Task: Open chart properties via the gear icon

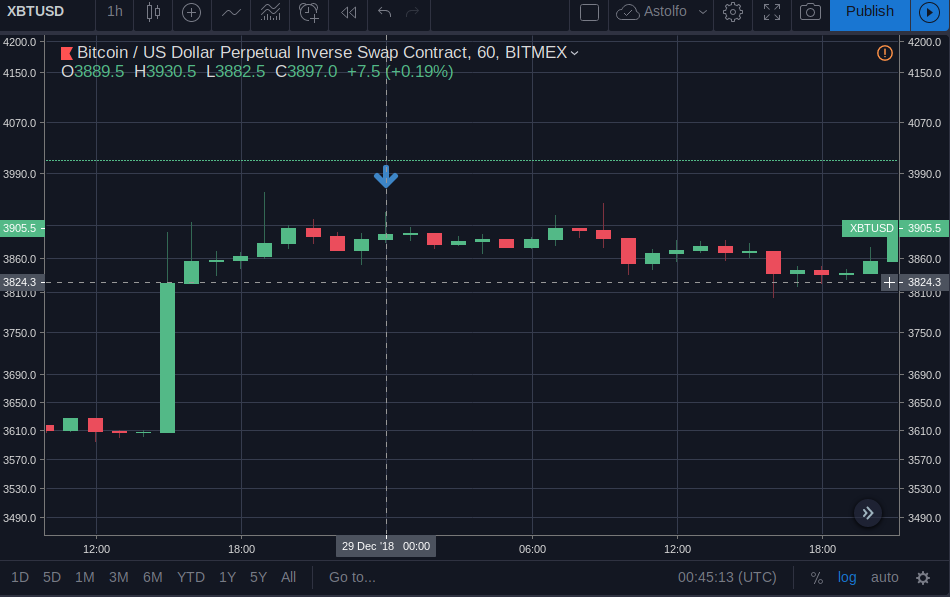Action: tap(733, 13)
